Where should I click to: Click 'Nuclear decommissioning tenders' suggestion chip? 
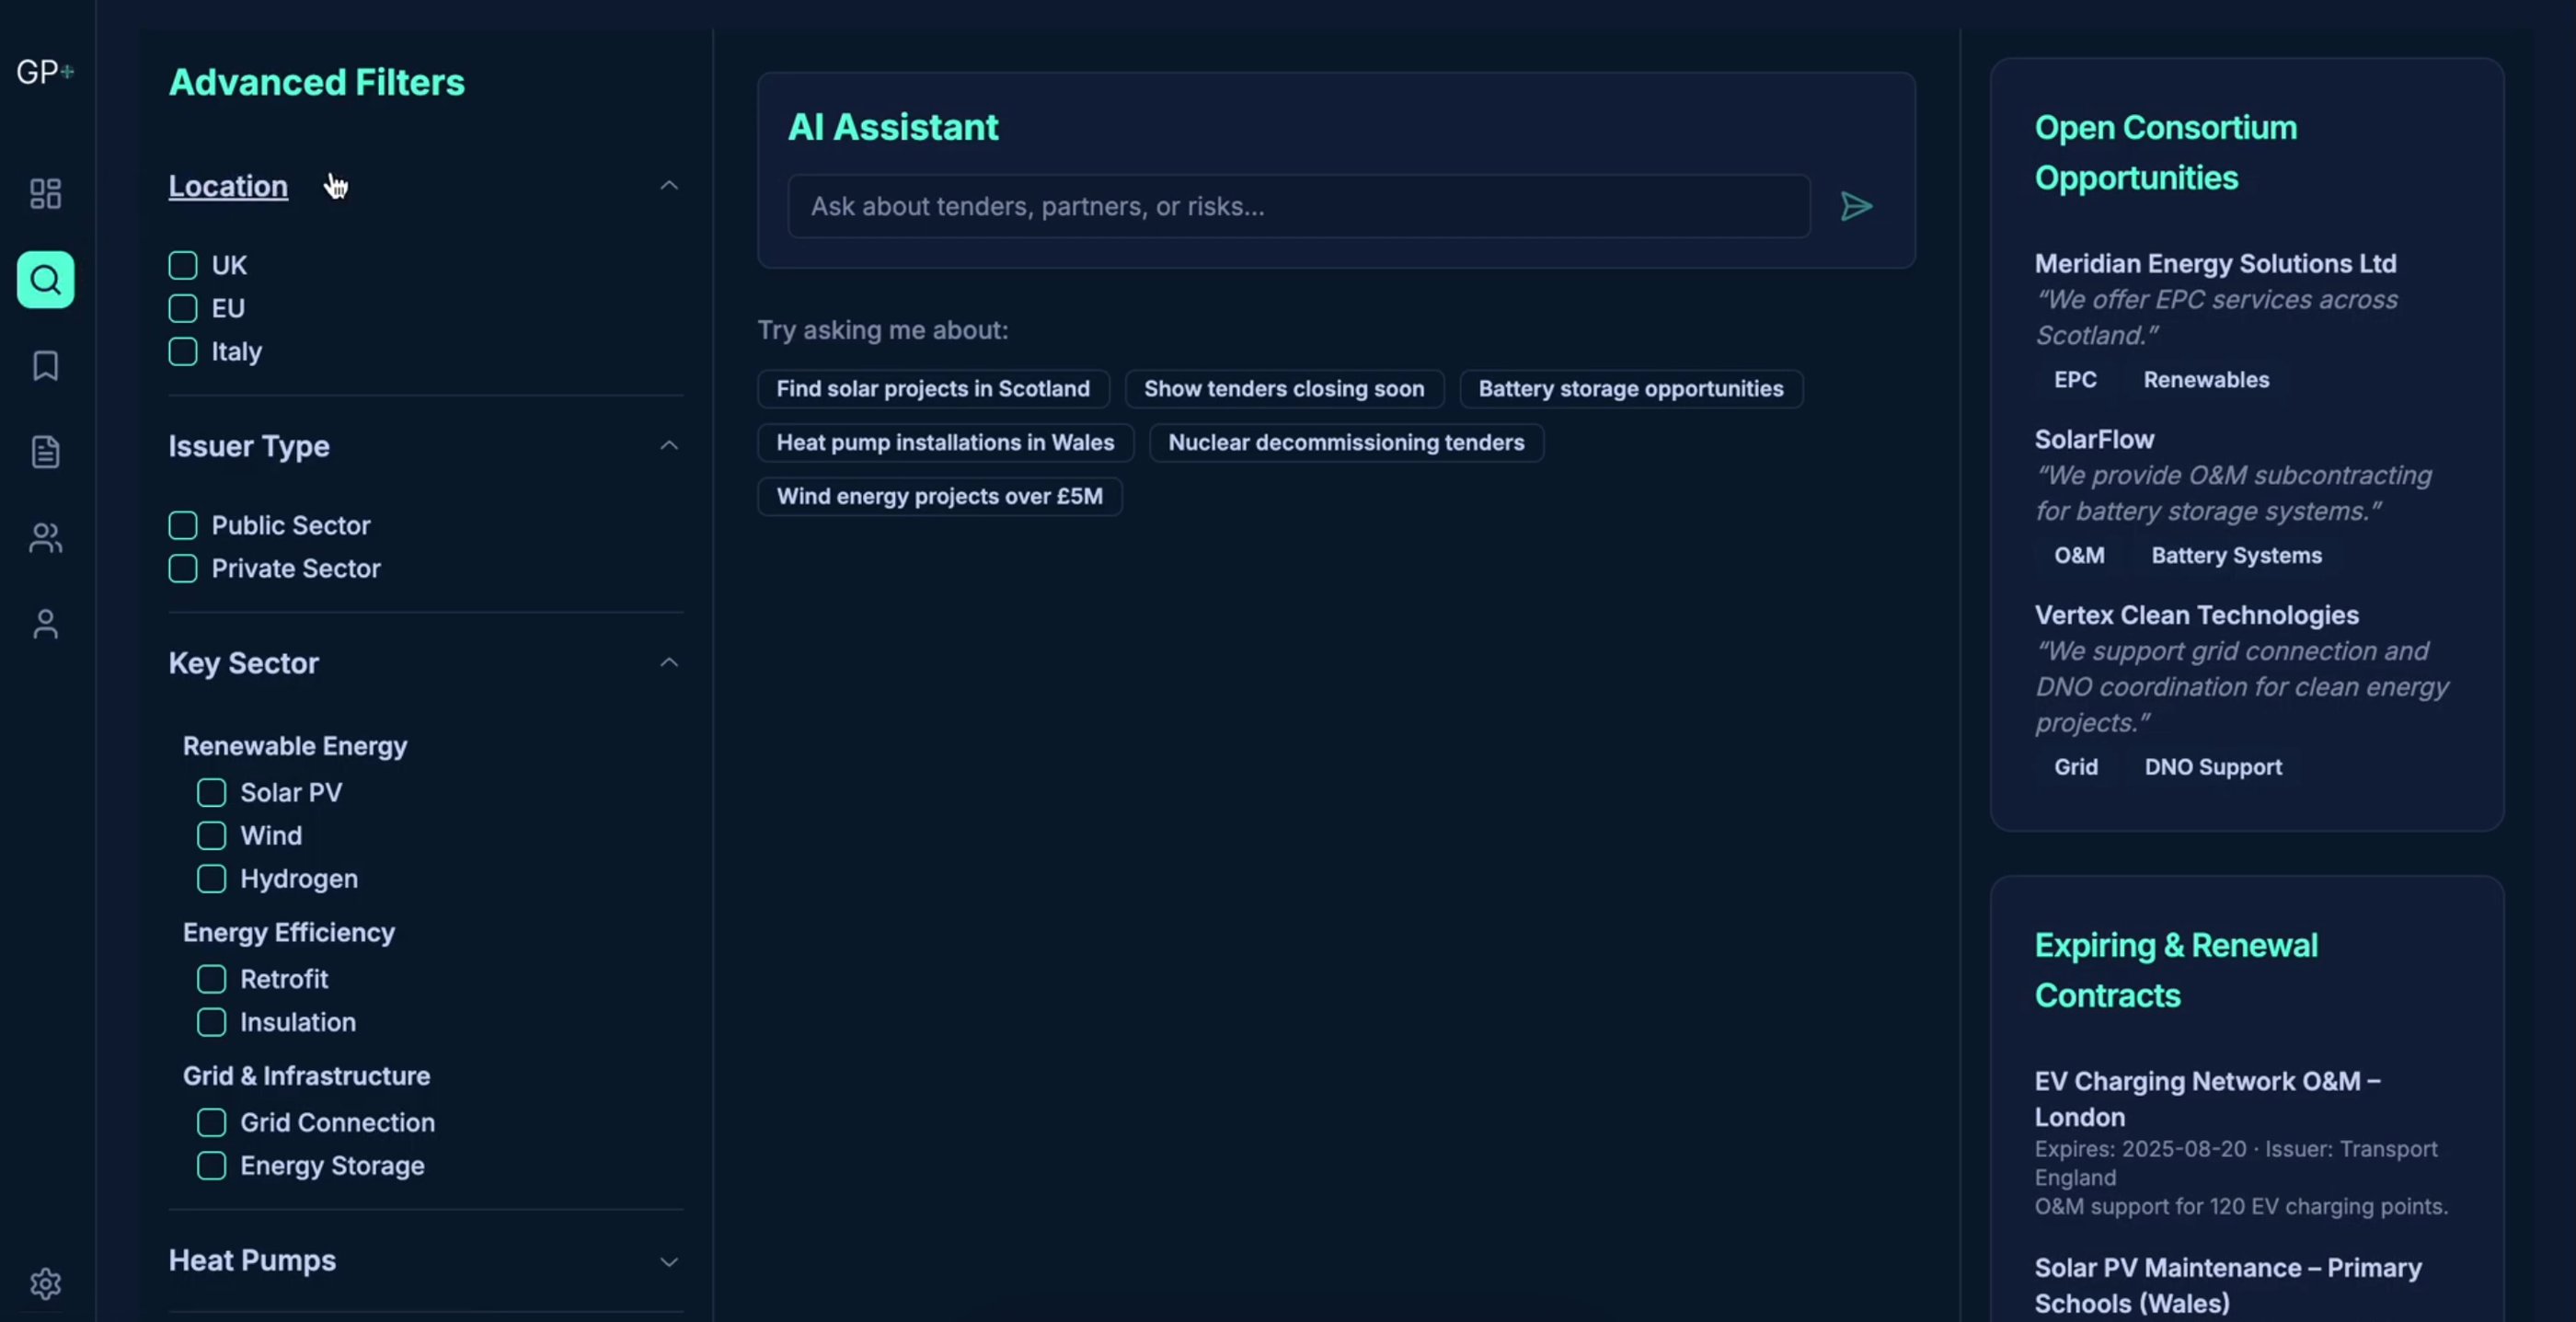[1345, 442]
